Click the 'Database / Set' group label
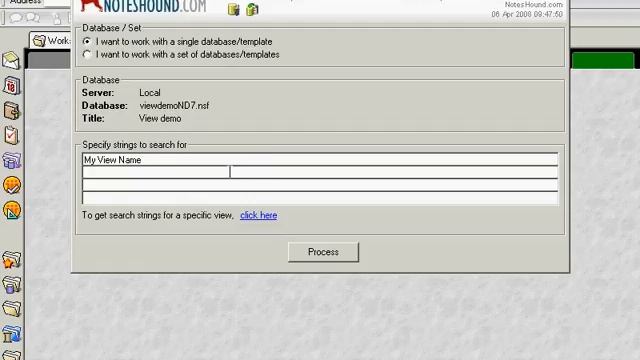The image size is (640, 360). [x=111, y=28]
